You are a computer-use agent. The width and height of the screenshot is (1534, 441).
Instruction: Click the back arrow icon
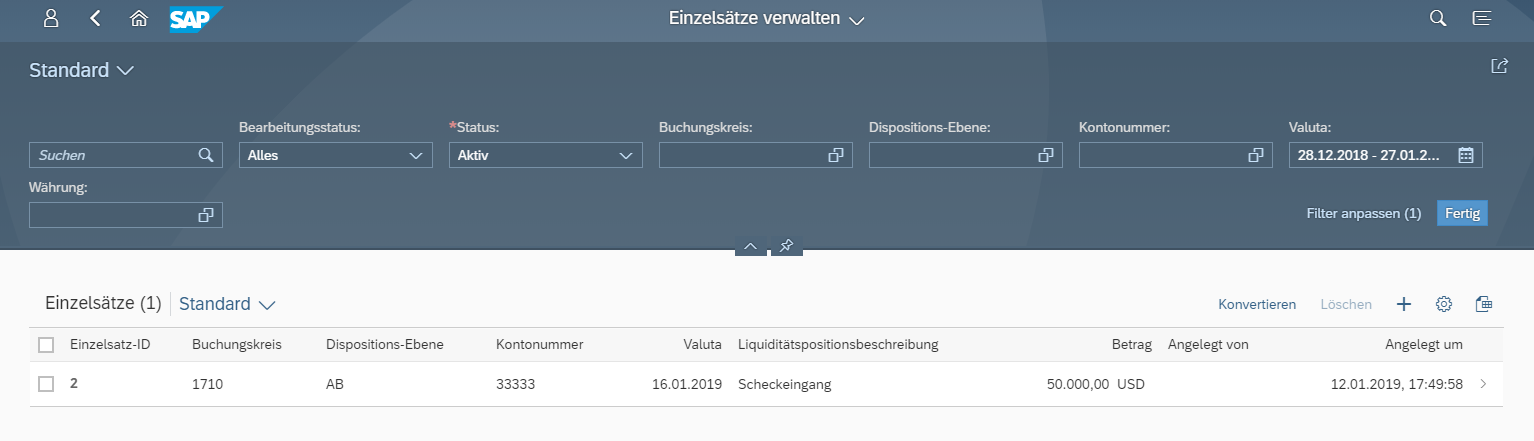96,19
